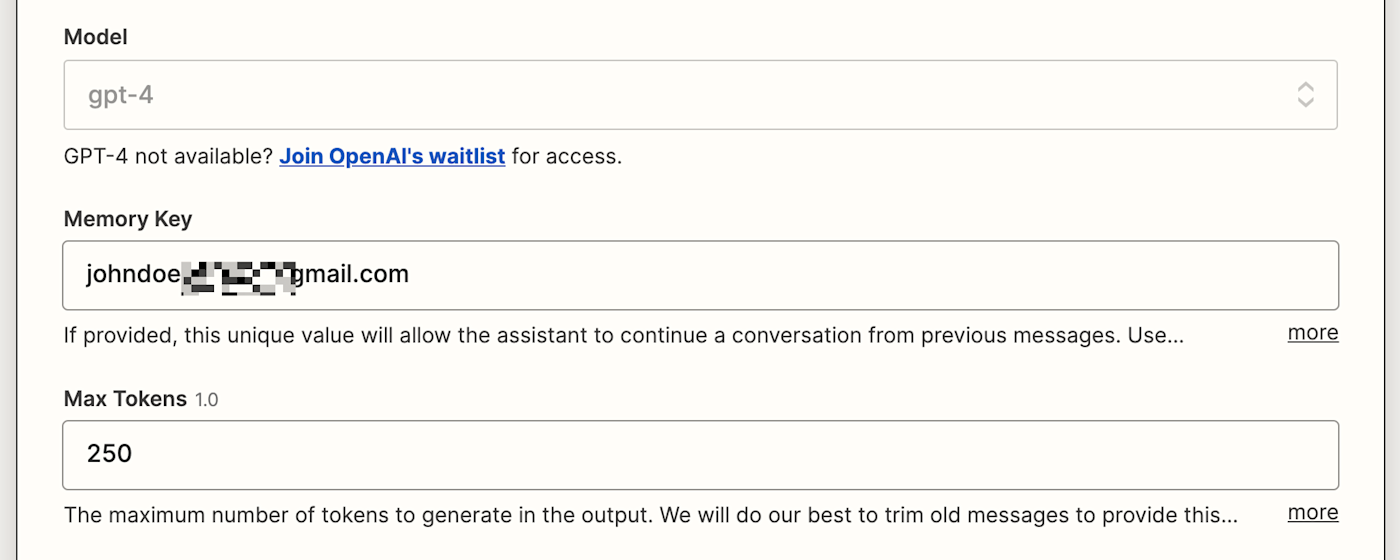Image resolution: width=1400 pixels, height=560 pixels.
Task: Click the 'for access.' text after waitlist link
Action: pyautogui.click(x=566, y=156)
